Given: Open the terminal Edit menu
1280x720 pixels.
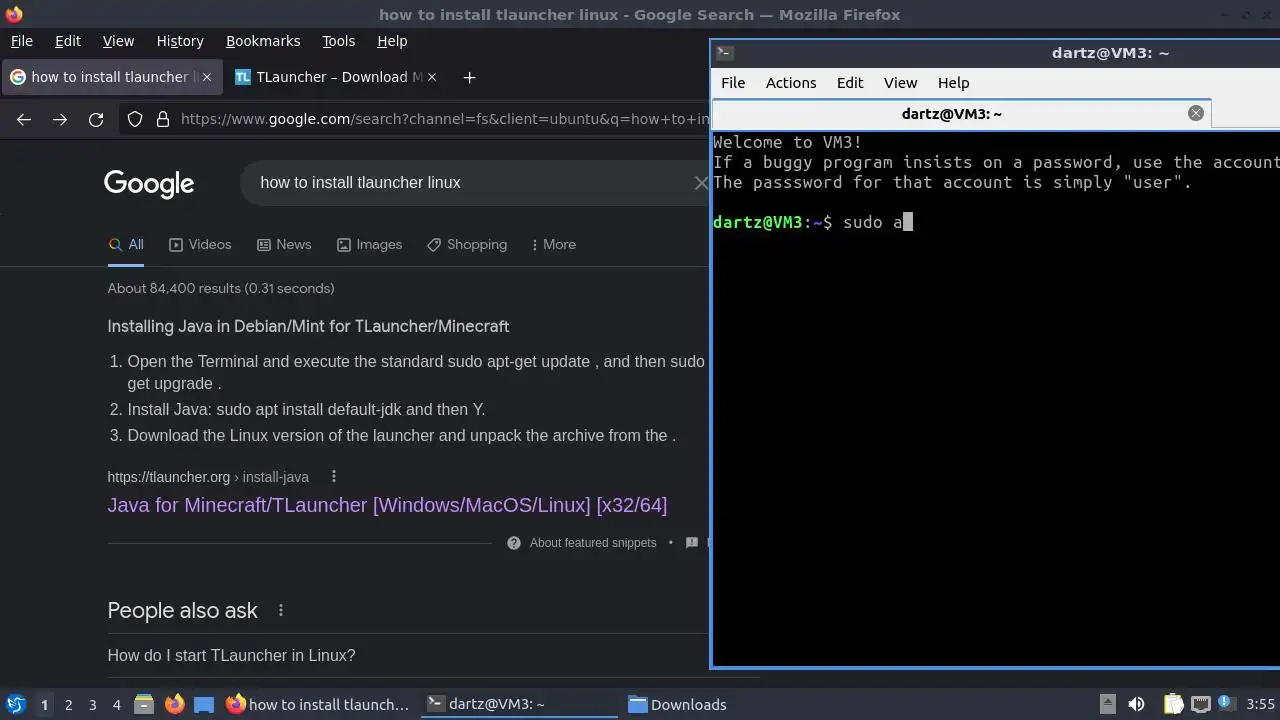Looking at the screenshot, I should coord(850,83).
